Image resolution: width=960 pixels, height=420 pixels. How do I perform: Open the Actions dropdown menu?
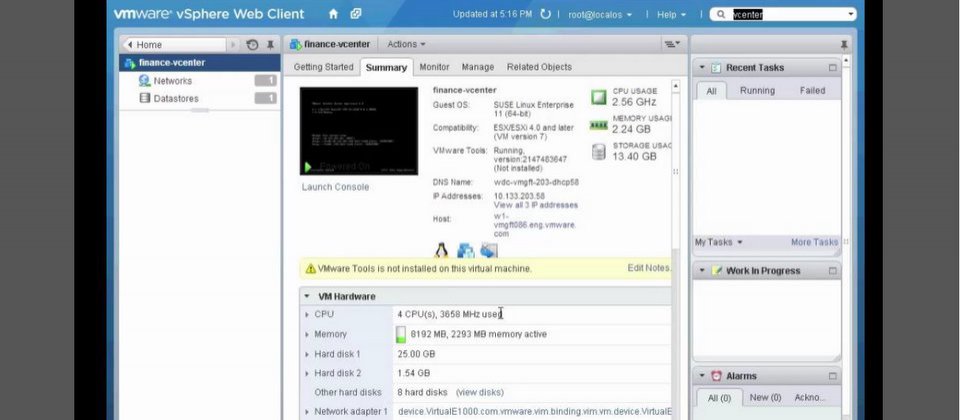pyautogui.click(x=405, y=45)
